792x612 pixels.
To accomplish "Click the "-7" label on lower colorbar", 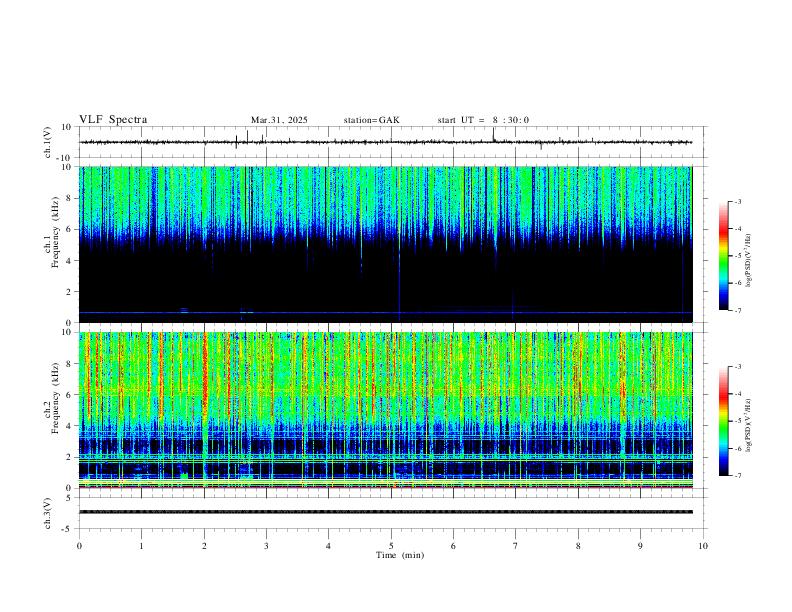I will click(x=738, y=475).
